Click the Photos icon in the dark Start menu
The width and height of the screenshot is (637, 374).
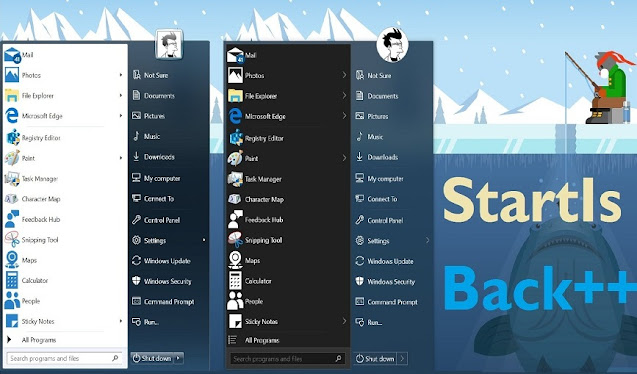[235, 75]
